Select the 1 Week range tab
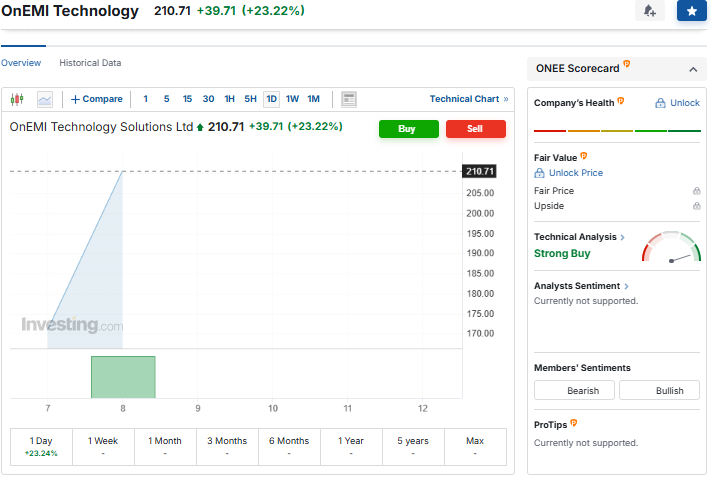This screenshot has height=481, width=711. [x=103, y=447]
